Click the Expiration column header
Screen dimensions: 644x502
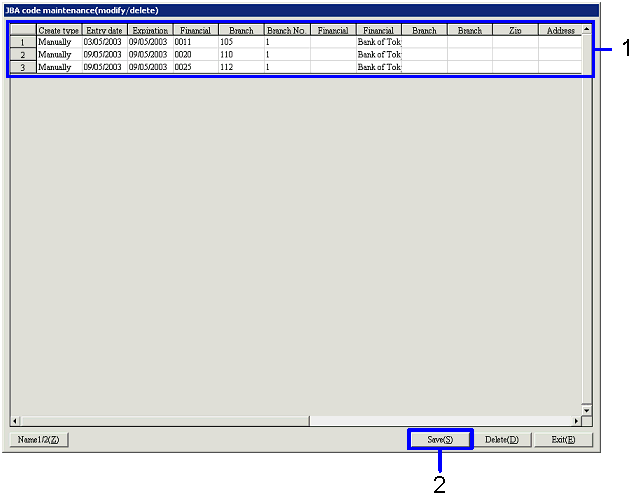pos(150,30)
